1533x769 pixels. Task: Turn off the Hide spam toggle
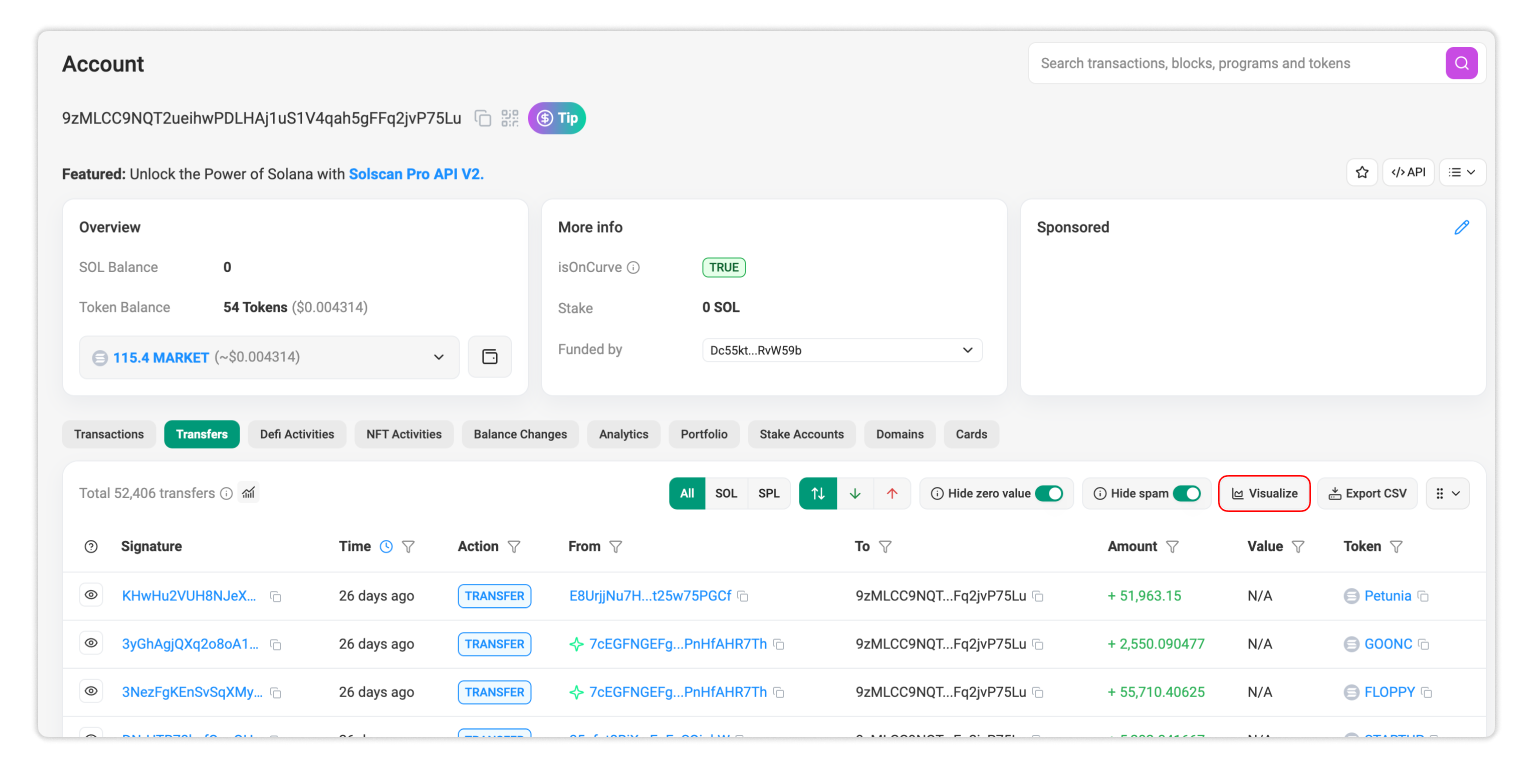(x=1188, y=492)
